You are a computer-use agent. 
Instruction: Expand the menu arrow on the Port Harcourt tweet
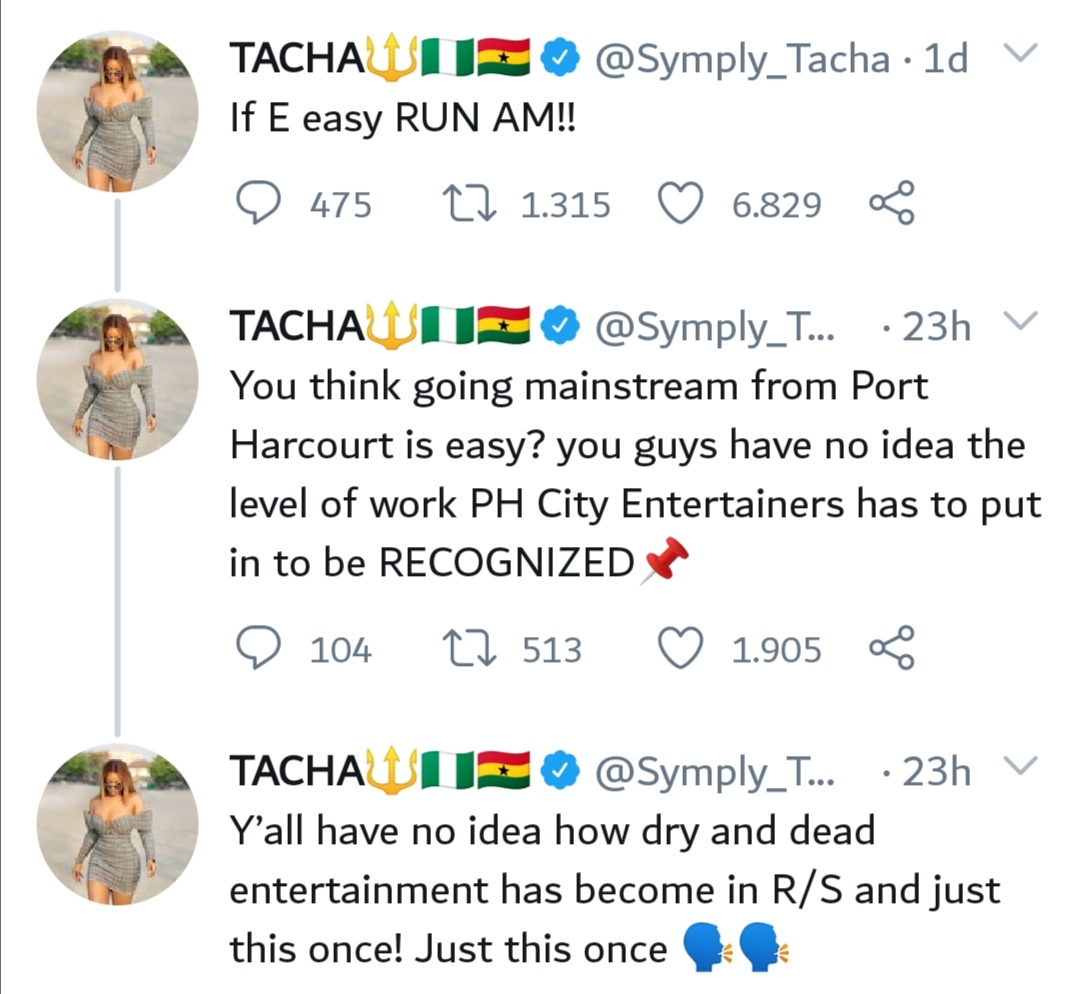[1019, 323]
